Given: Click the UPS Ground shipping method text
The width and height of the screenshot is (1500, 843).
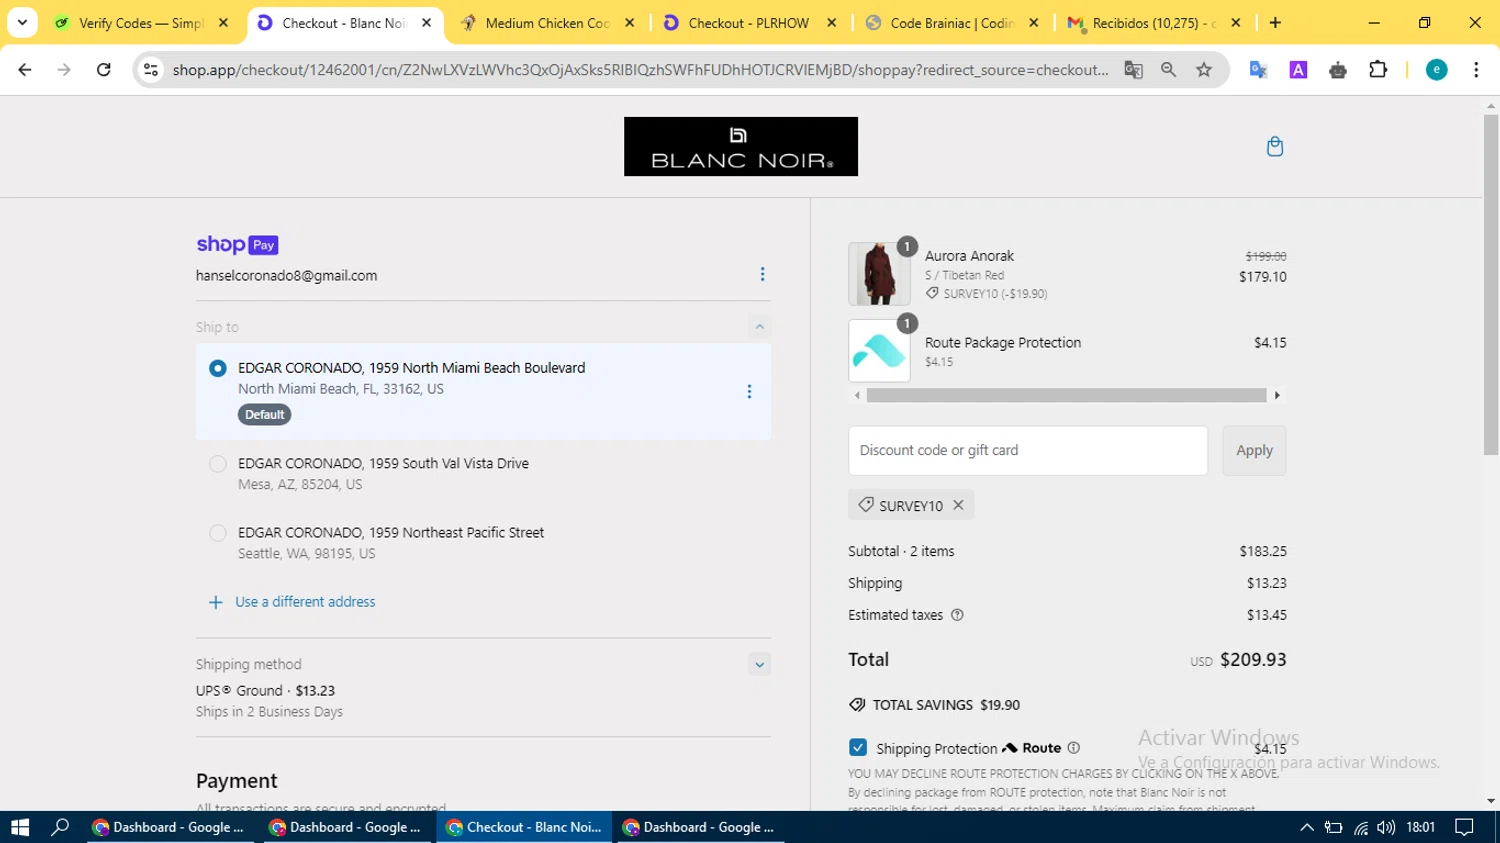Looking at the screenshot, I should point(265,691).
